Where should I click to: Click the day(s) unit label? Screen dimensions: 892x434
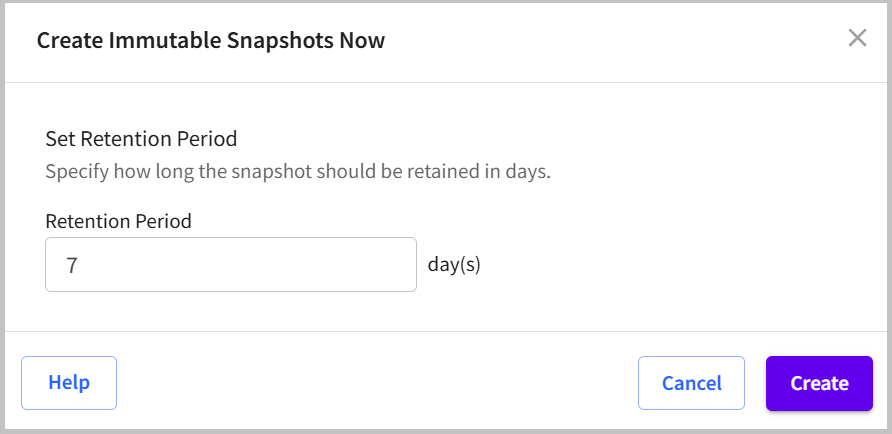point(454,265)
